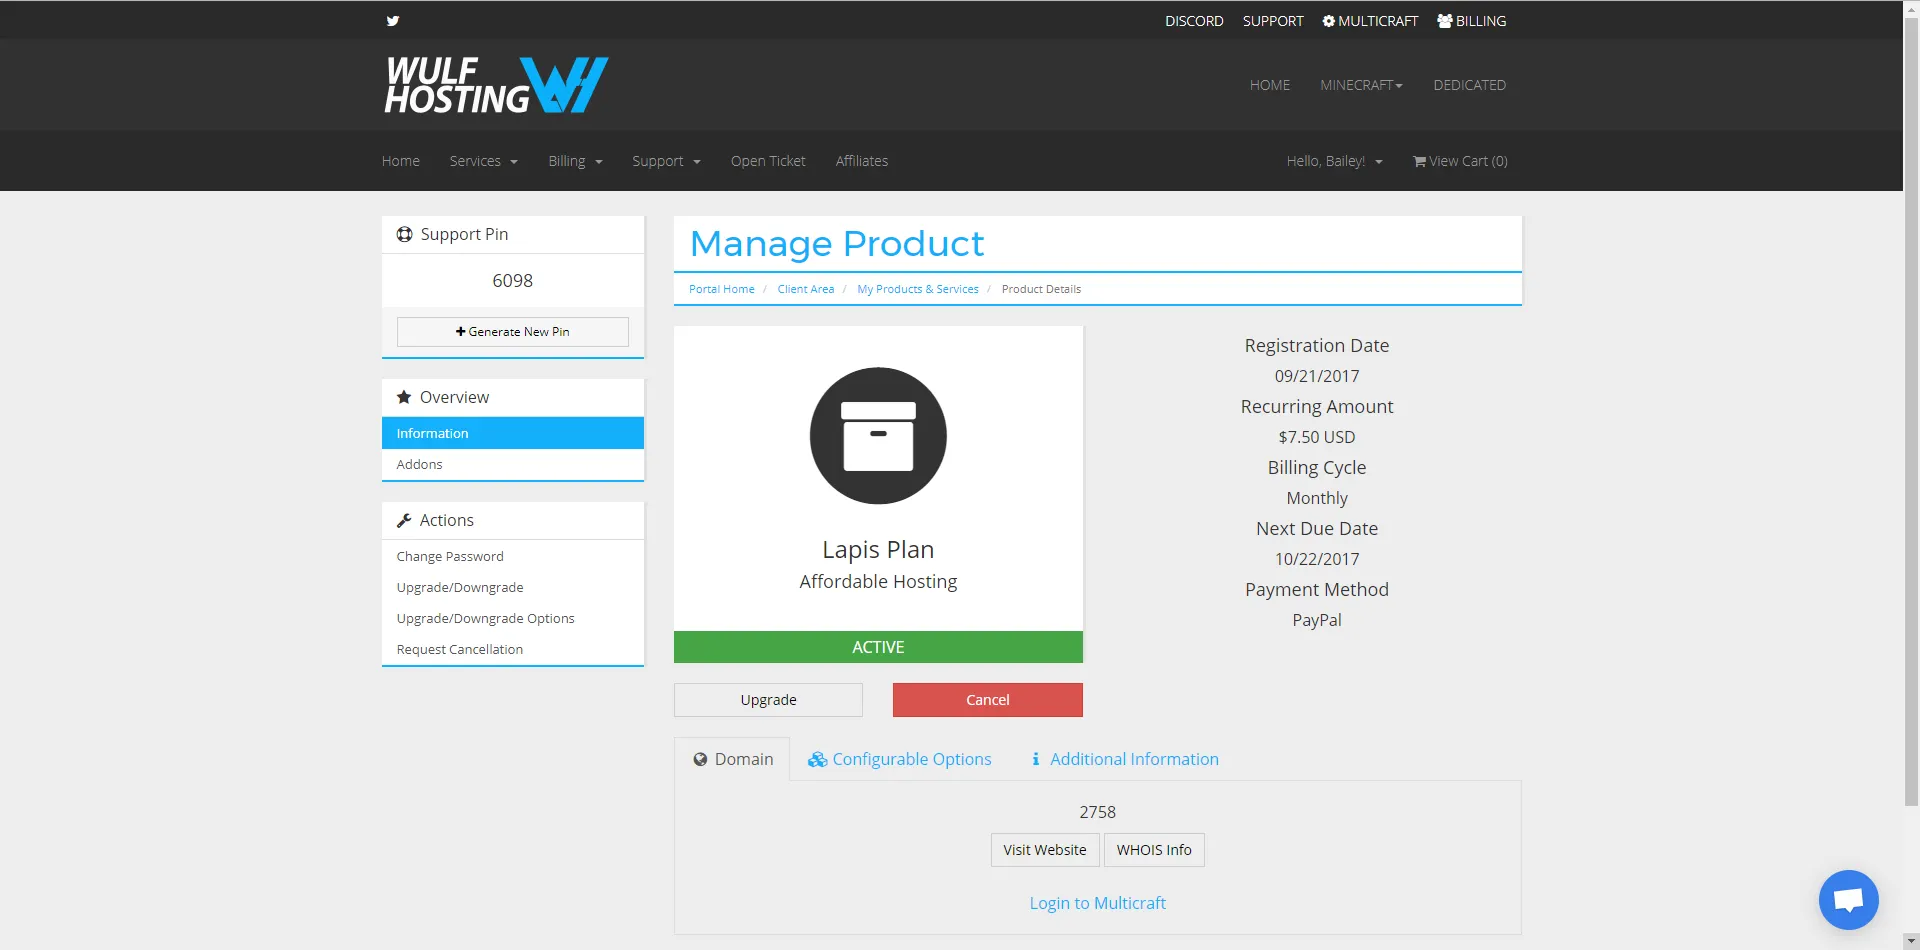
Task: Click the next due date 10/22/2017
Action: 1317,559
